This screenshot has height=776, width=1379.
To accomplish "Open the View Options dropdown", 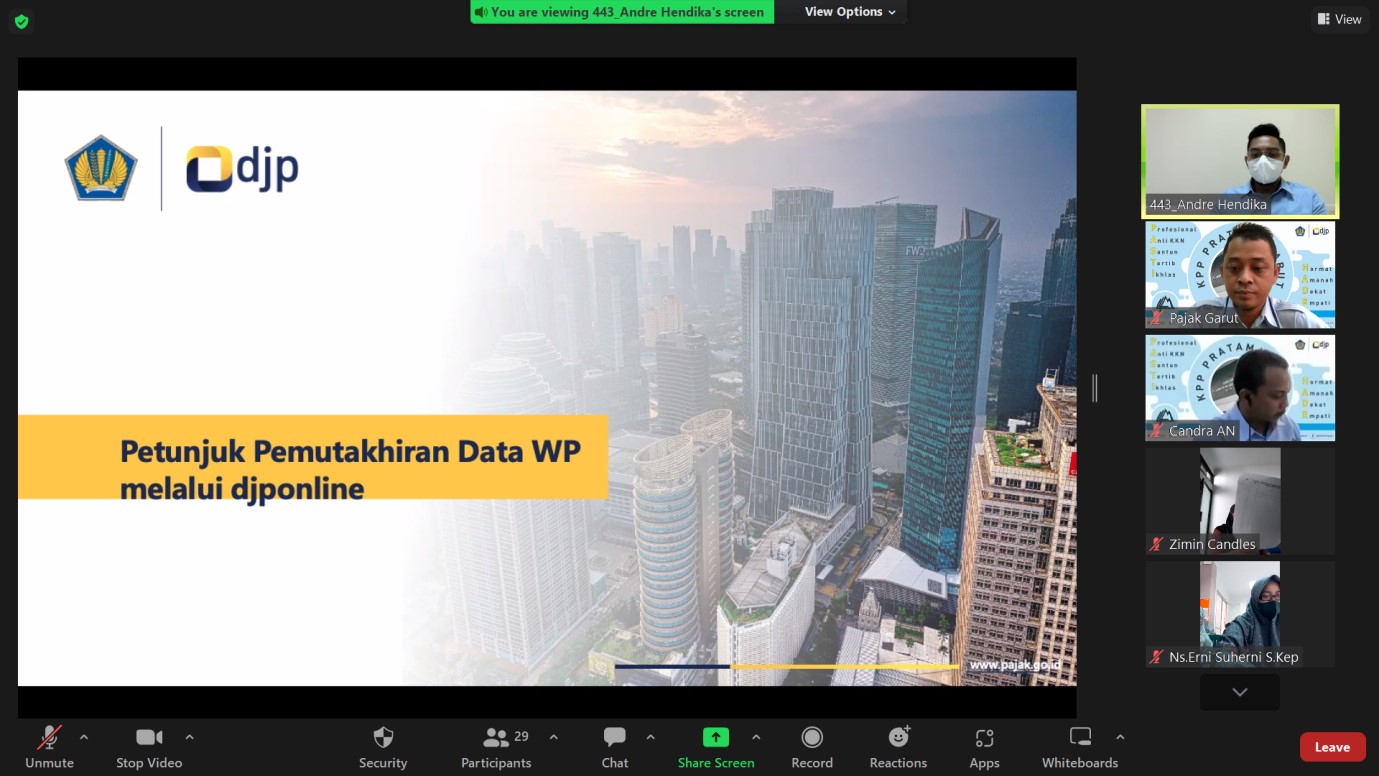I will tap(850, 12).
